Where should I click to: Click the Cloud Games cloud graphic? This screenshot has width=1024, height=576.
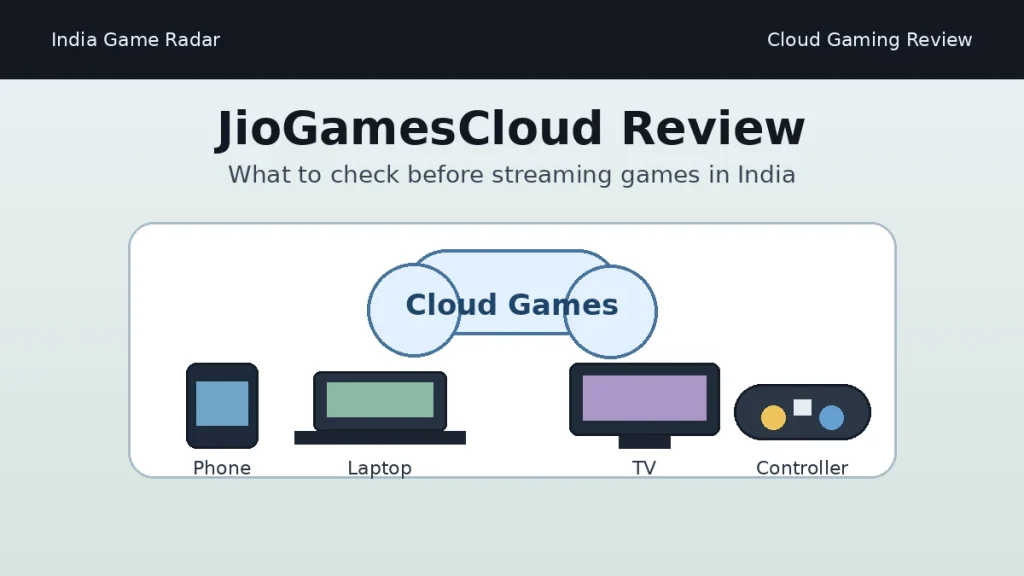[x=512, y=304]
